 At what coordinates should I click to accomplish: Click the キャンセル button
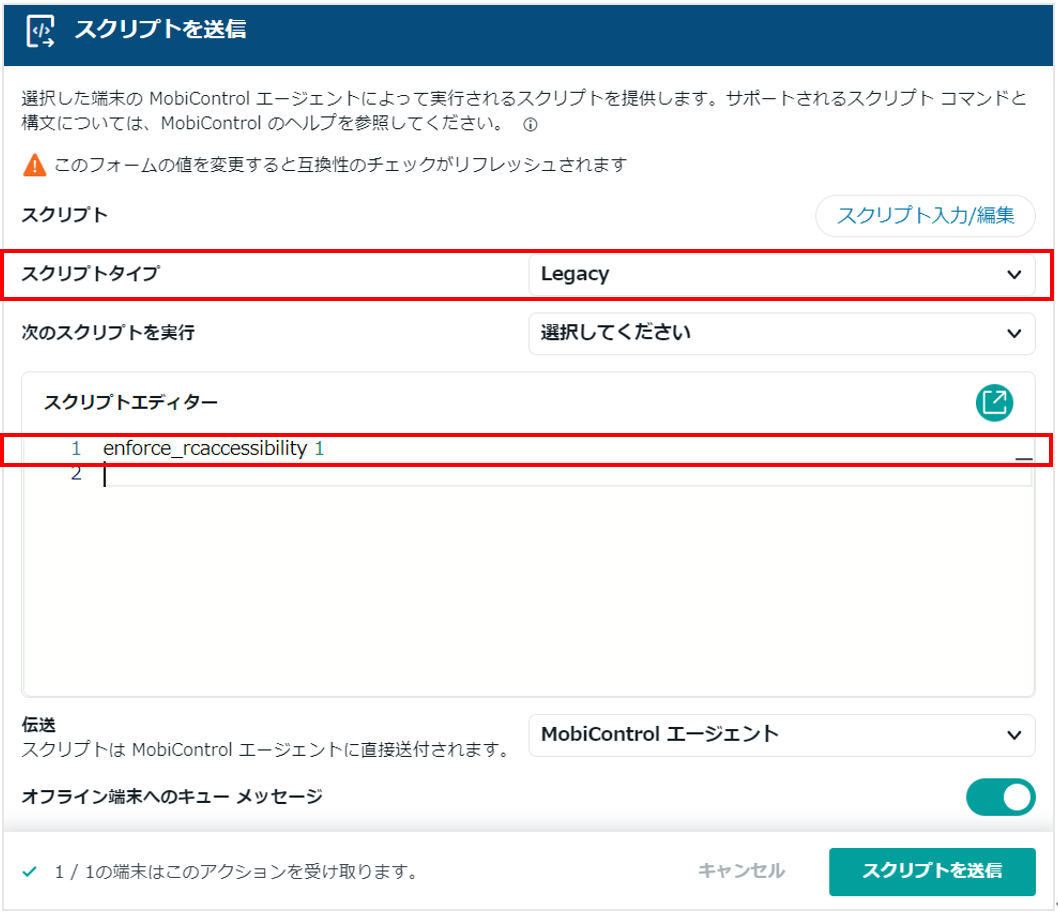pos(741,871)
